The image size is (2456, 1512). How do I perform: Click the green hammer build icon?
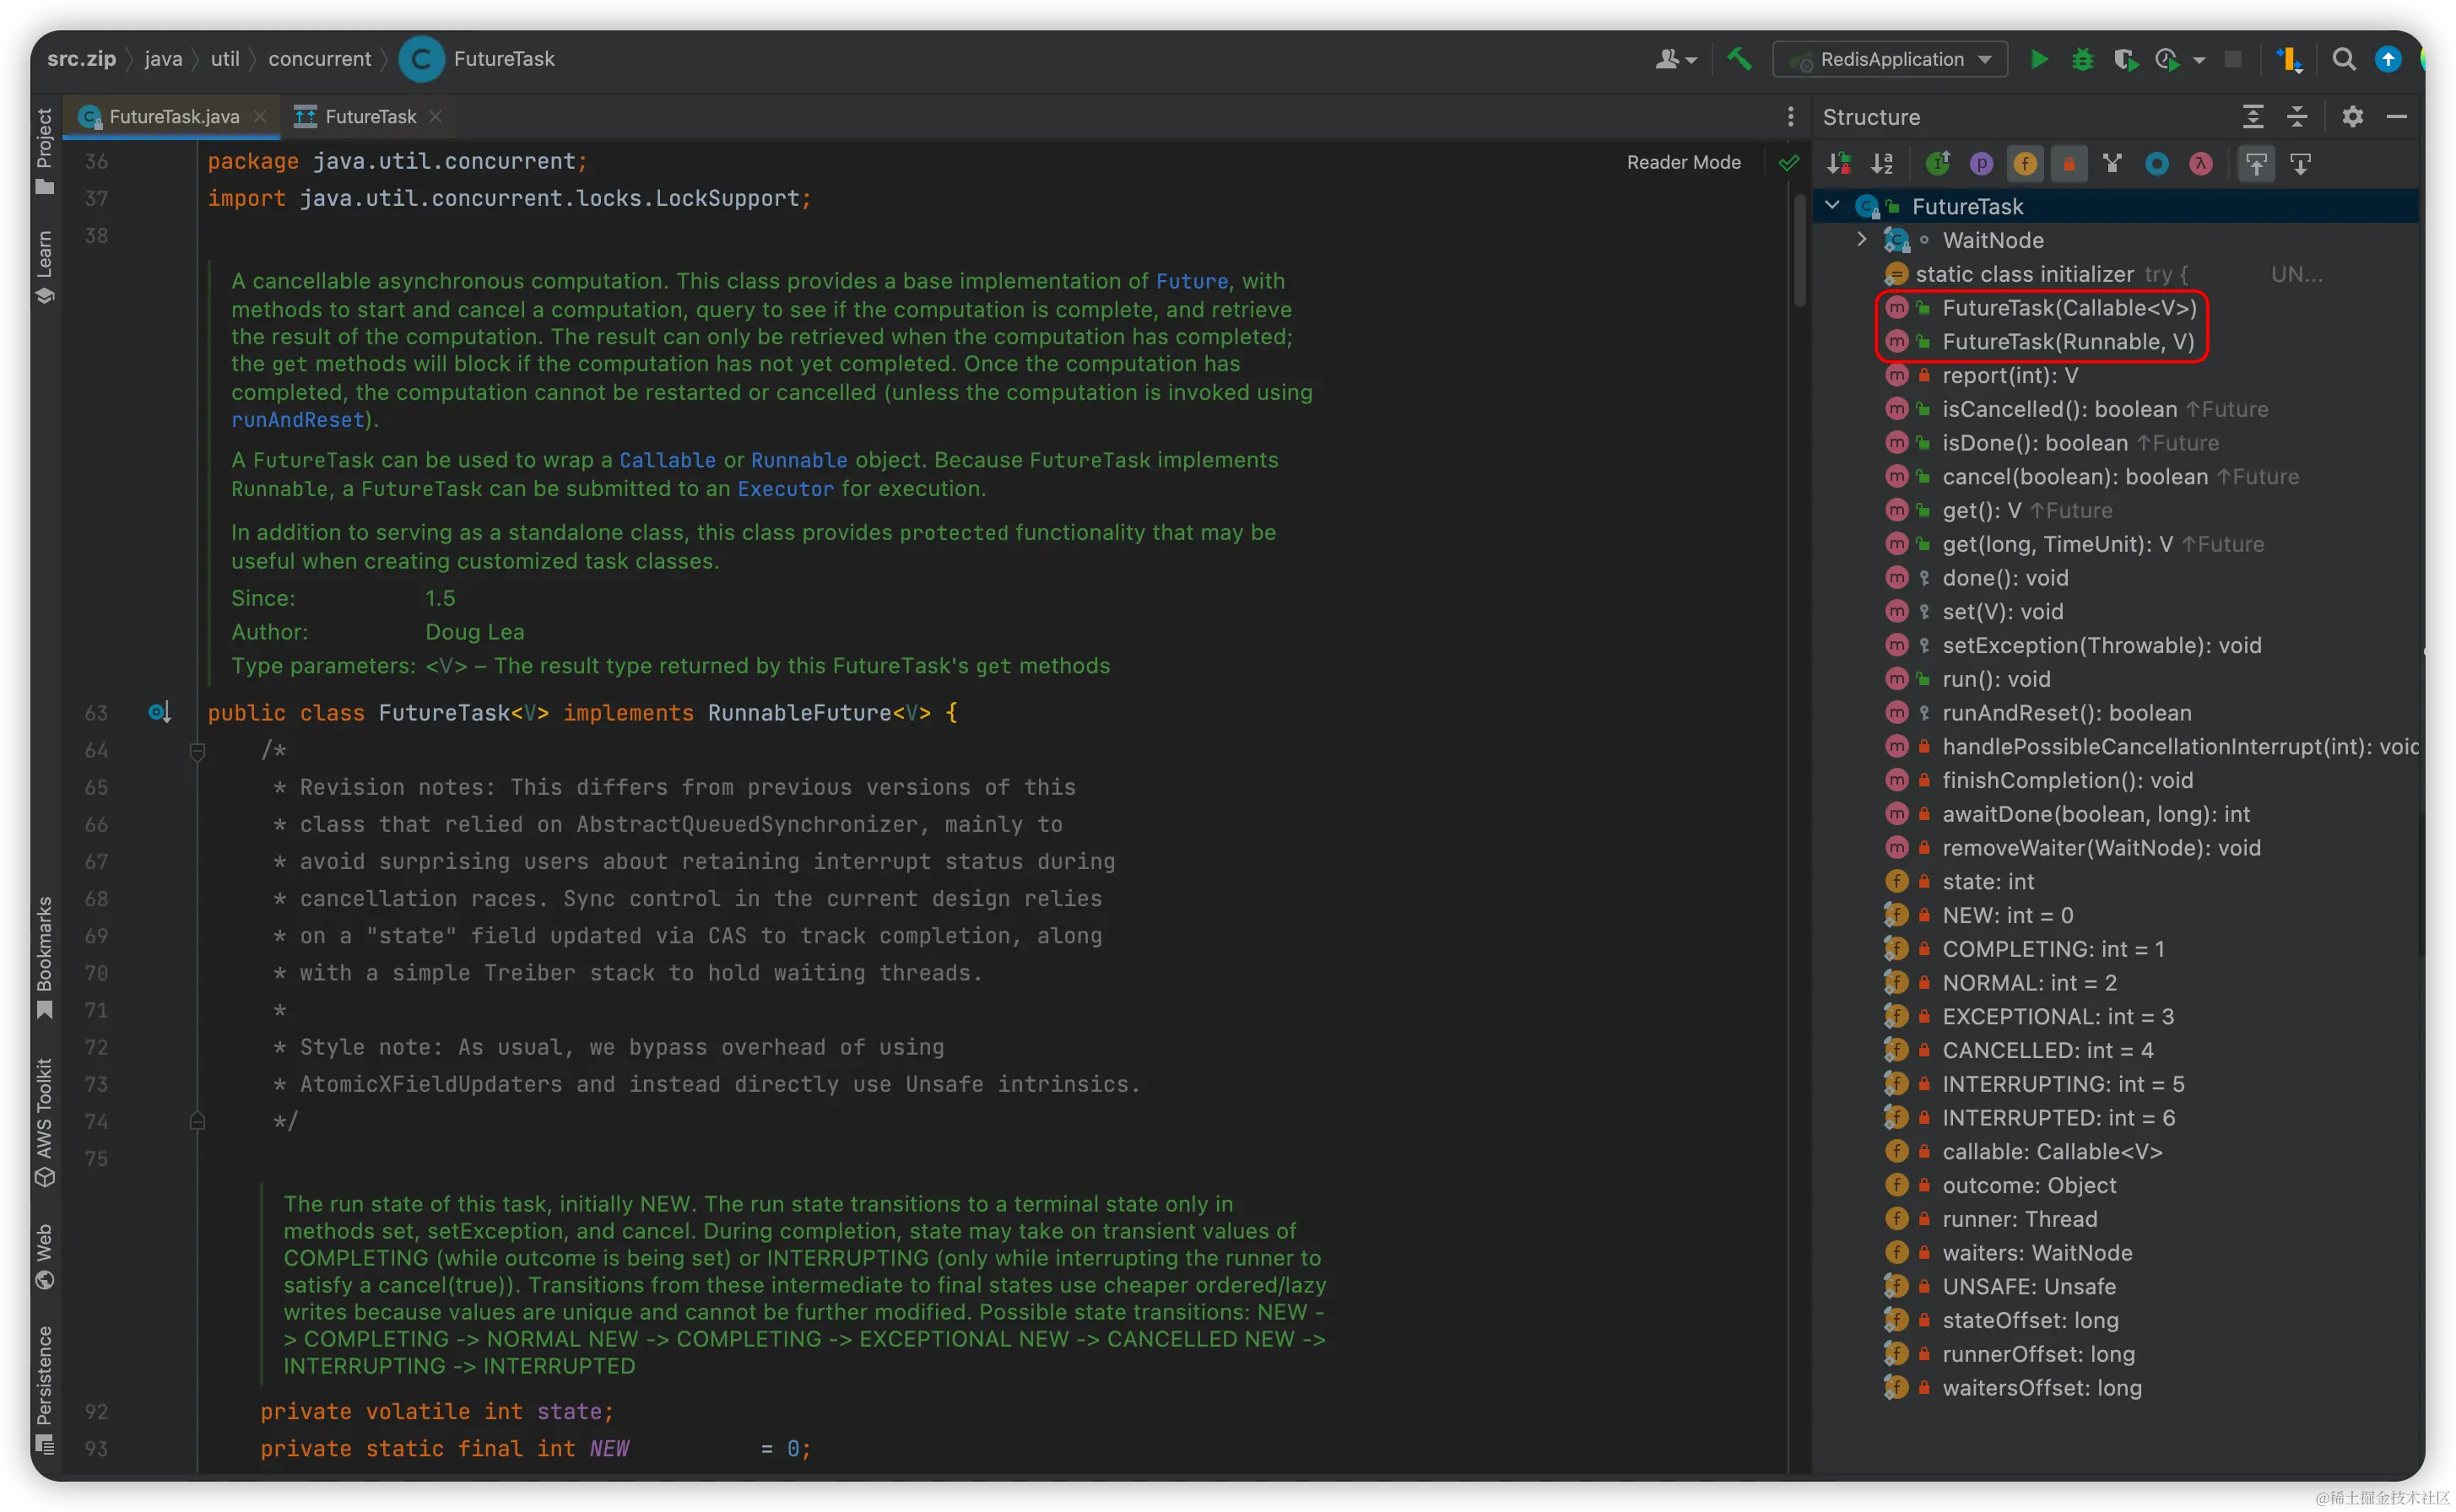click(1739, 59)
